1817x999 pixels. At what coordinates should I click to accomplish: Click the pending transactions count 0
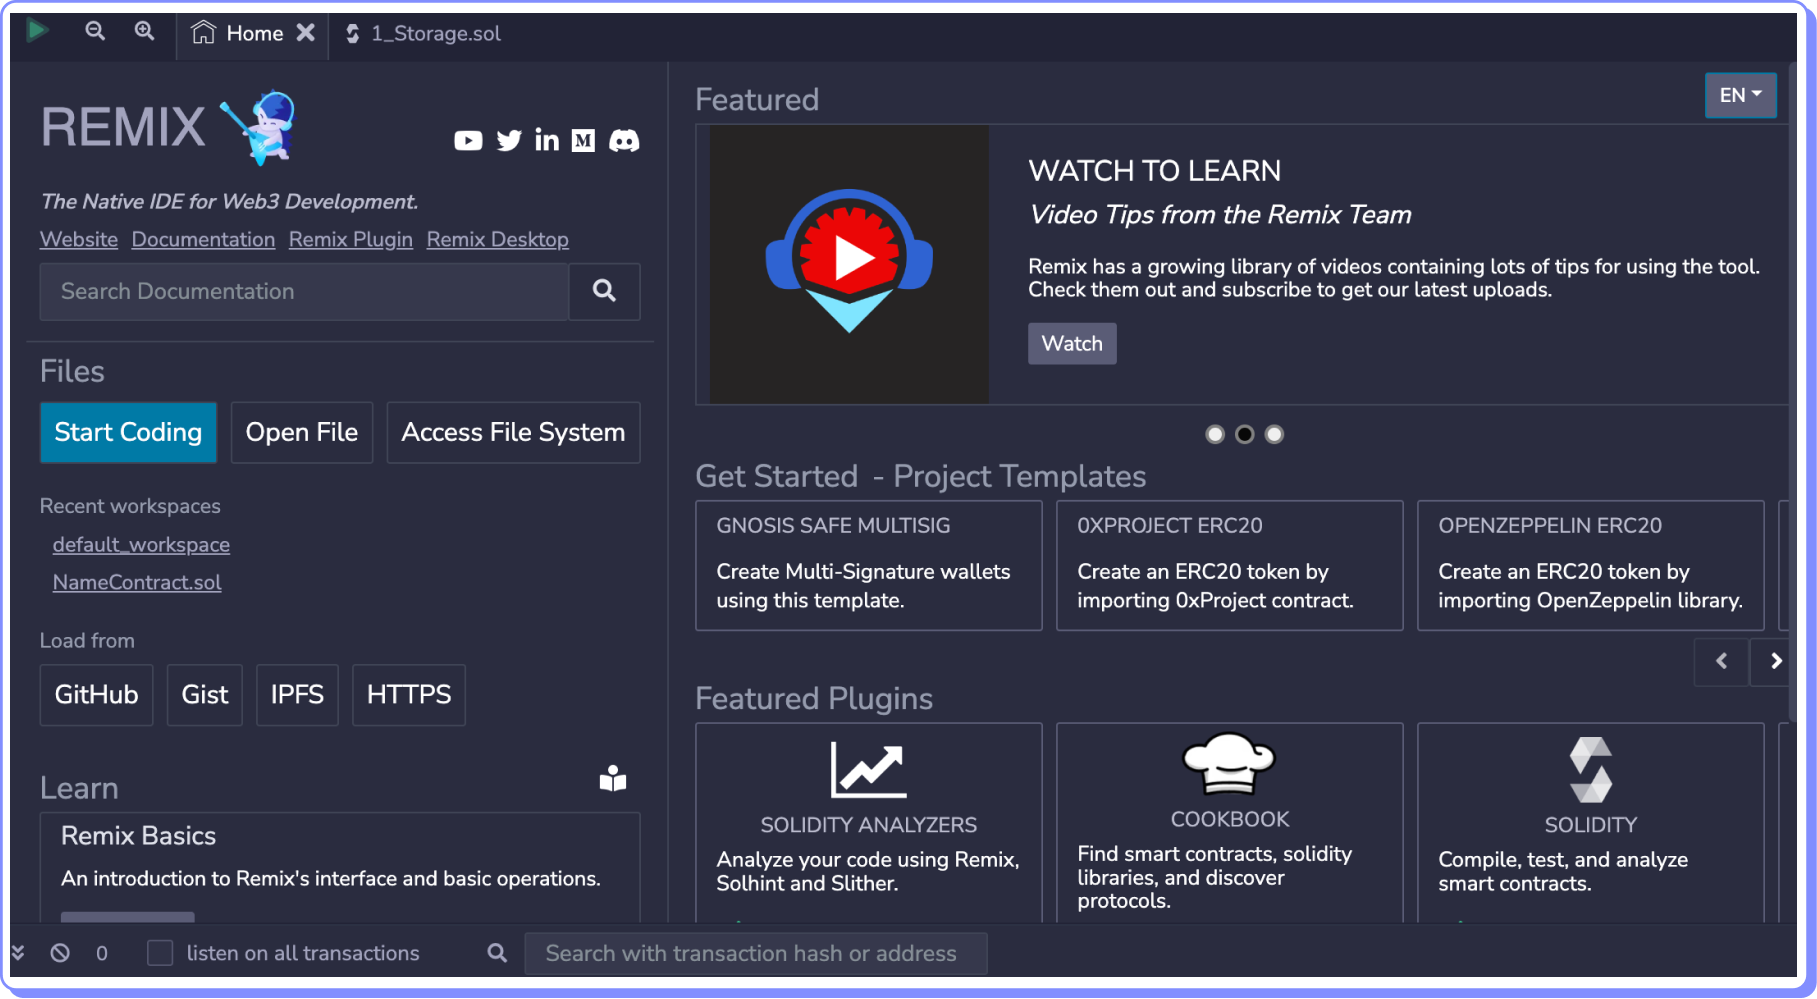point(102,954)
